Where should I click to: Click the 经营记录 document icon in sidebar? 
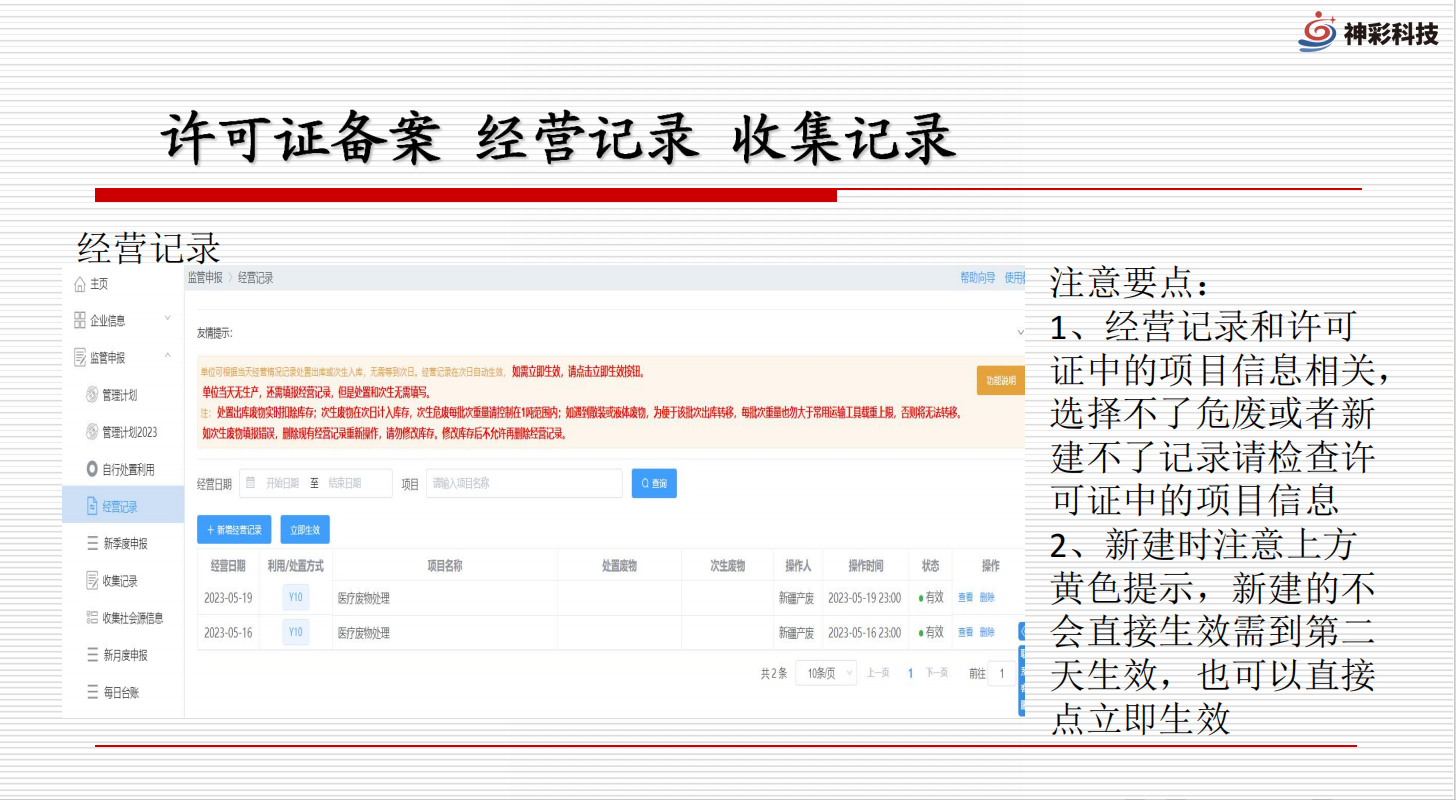(92, 506)
